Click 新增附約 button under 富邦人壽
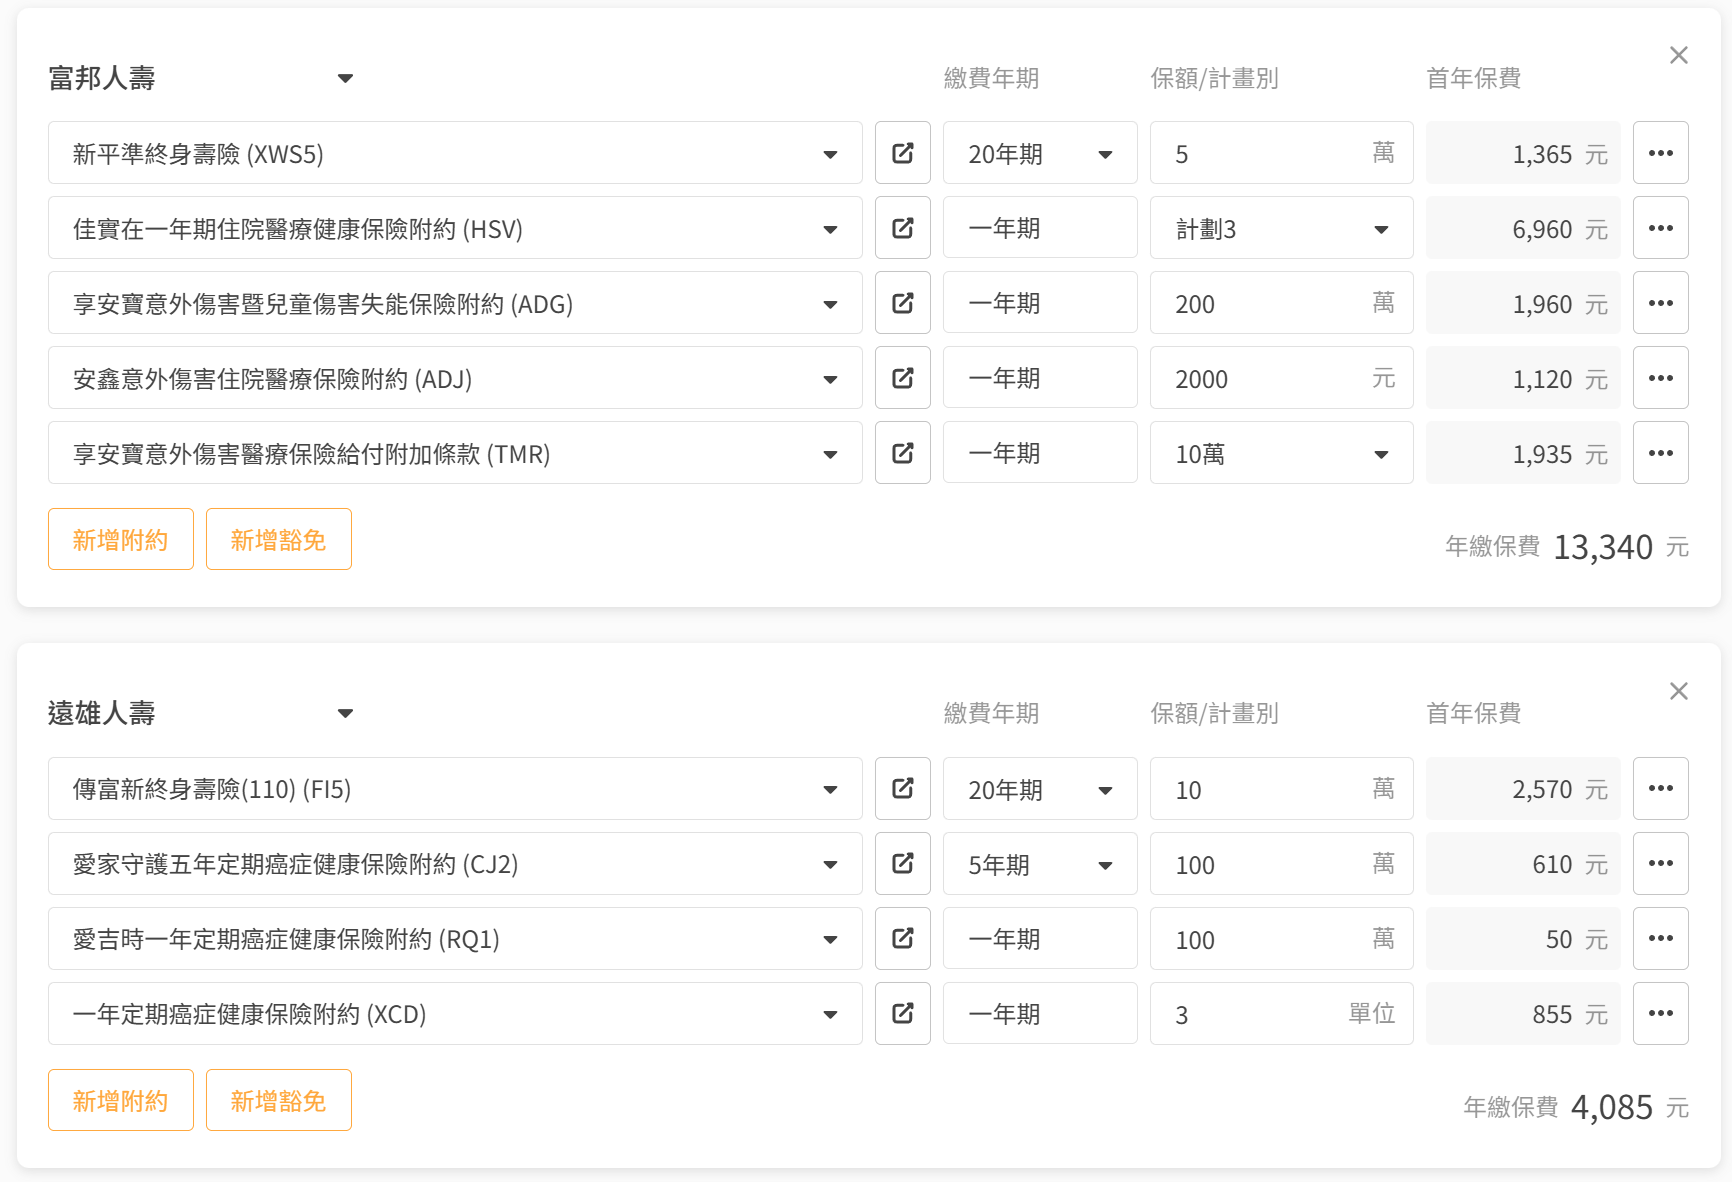 120,539
